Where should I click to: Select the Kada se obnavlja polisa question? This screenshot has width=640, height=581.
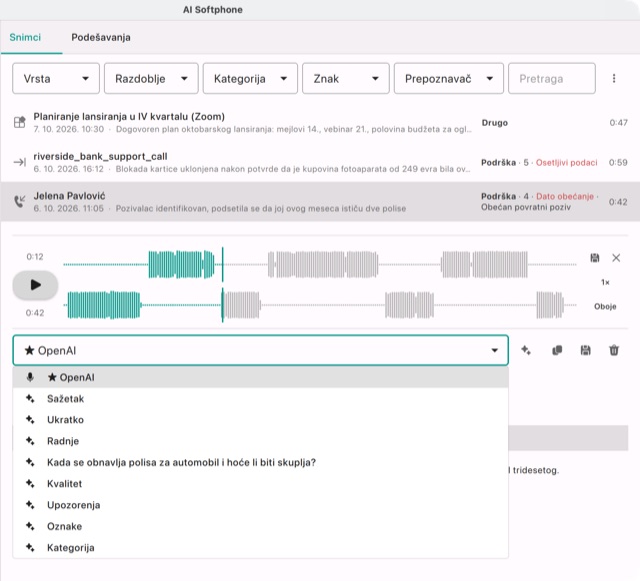tap(260, 462)
